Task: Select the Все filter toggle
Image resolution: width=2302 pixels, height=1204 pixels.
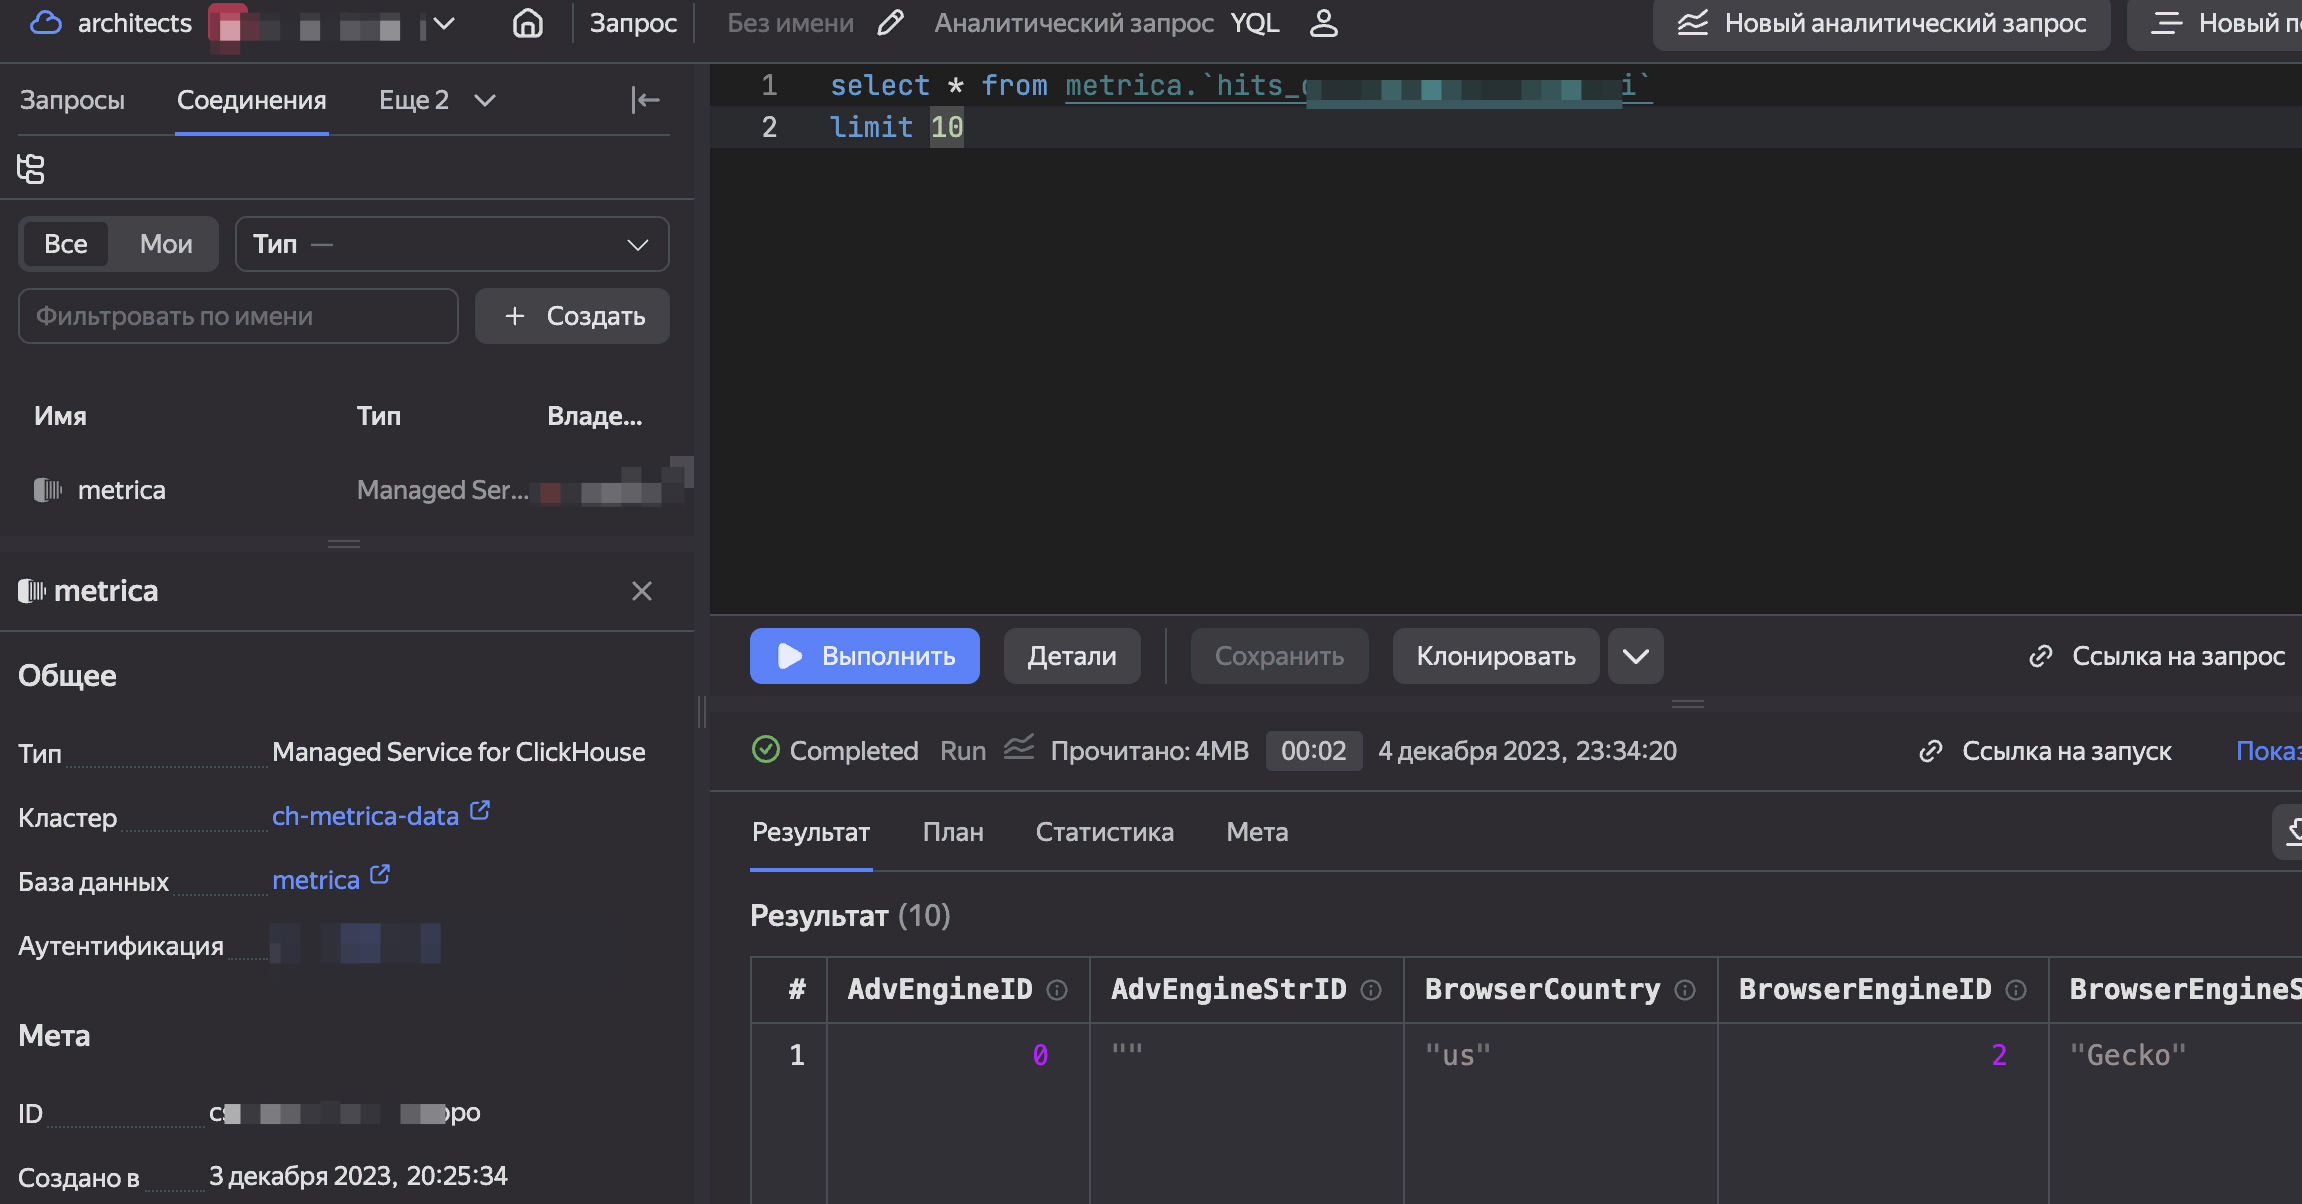Action: (66, 244)
